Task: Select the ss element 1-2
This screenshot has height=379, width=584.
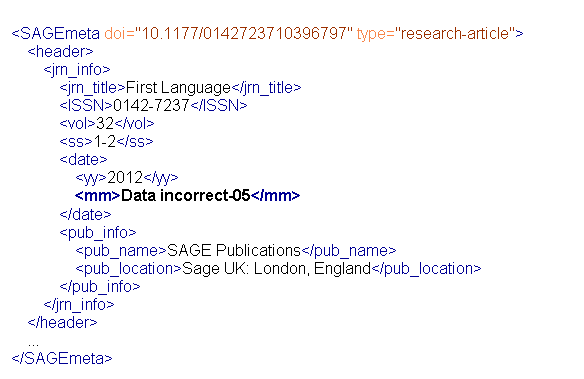Action: tap(107, 141)
